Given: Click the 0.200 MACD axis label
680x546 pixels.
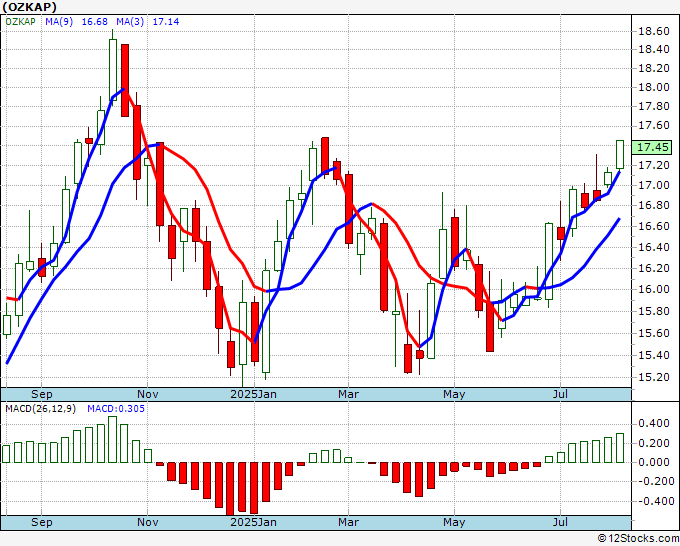Looking at the screenshot, I should (654, 443).
